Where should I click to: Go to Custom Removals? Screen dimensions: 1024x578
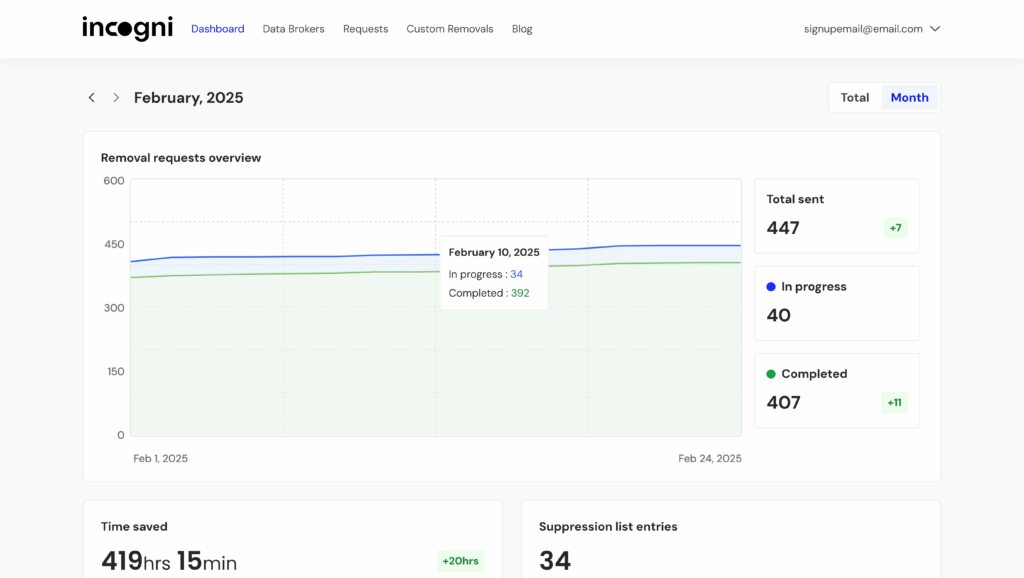coord(449,29)
